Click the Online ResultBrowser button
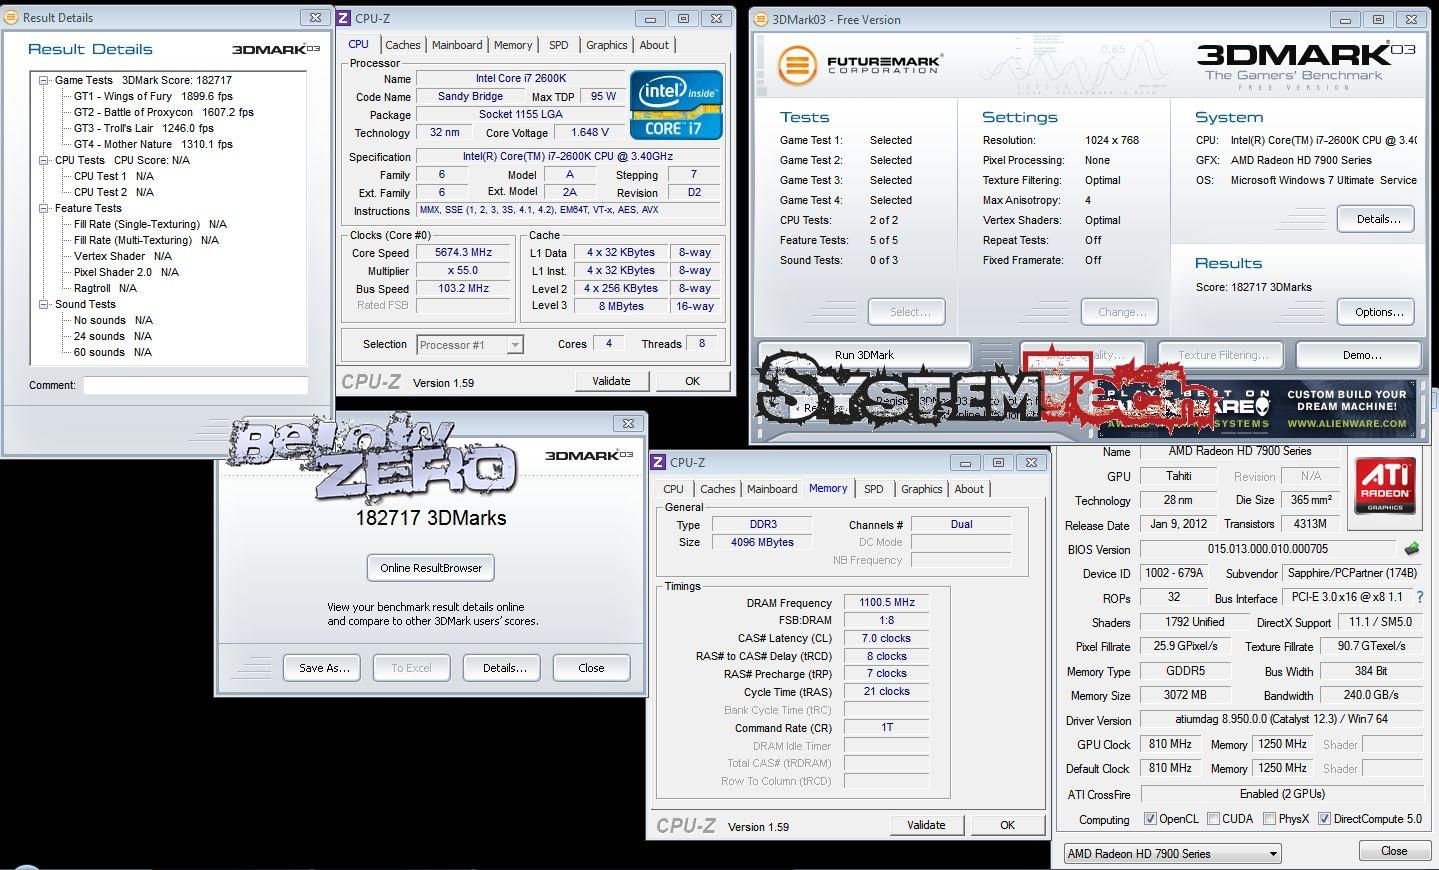The width and height of the screenshot is (1439, 870). click(431, 568)
